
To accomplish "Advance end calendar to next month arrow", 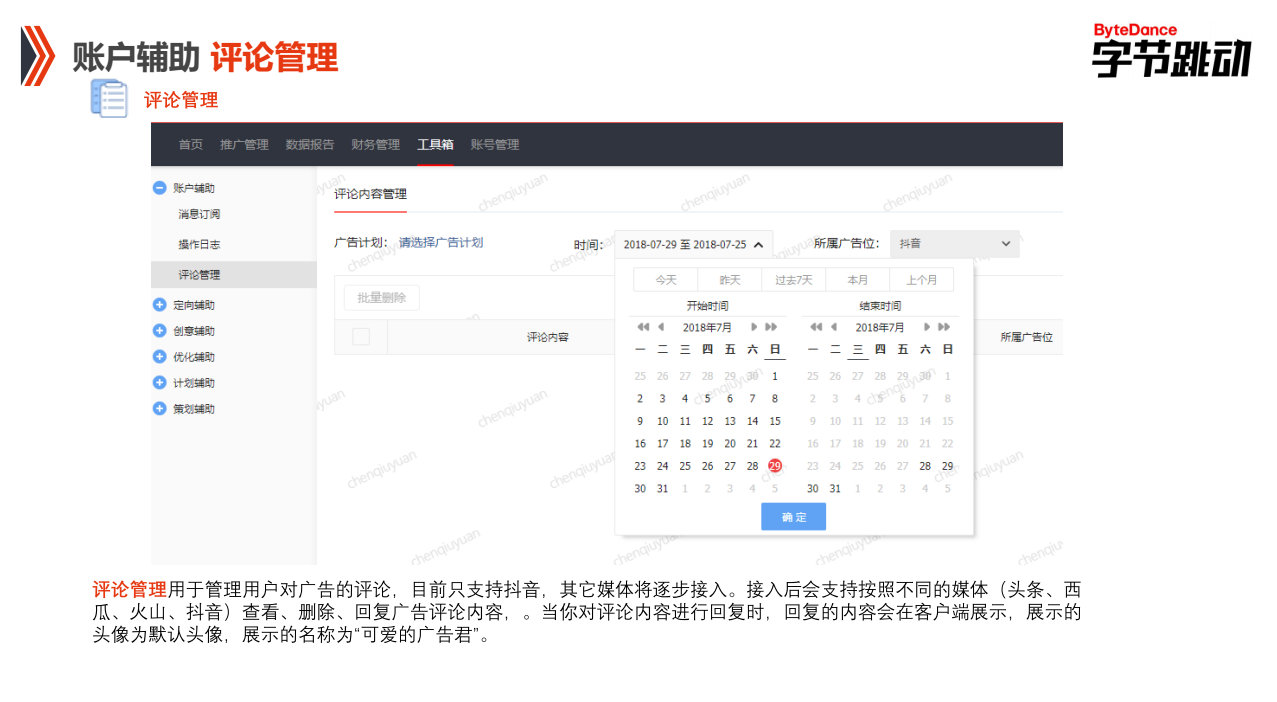I will (926, 326).
